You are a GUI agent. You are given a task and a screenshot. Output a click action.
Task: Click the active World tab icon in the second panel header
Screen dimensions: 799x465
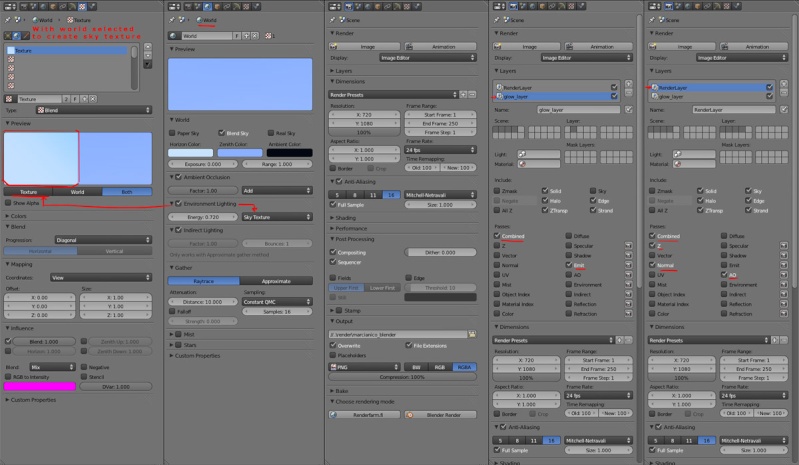(x=208, y=7)
